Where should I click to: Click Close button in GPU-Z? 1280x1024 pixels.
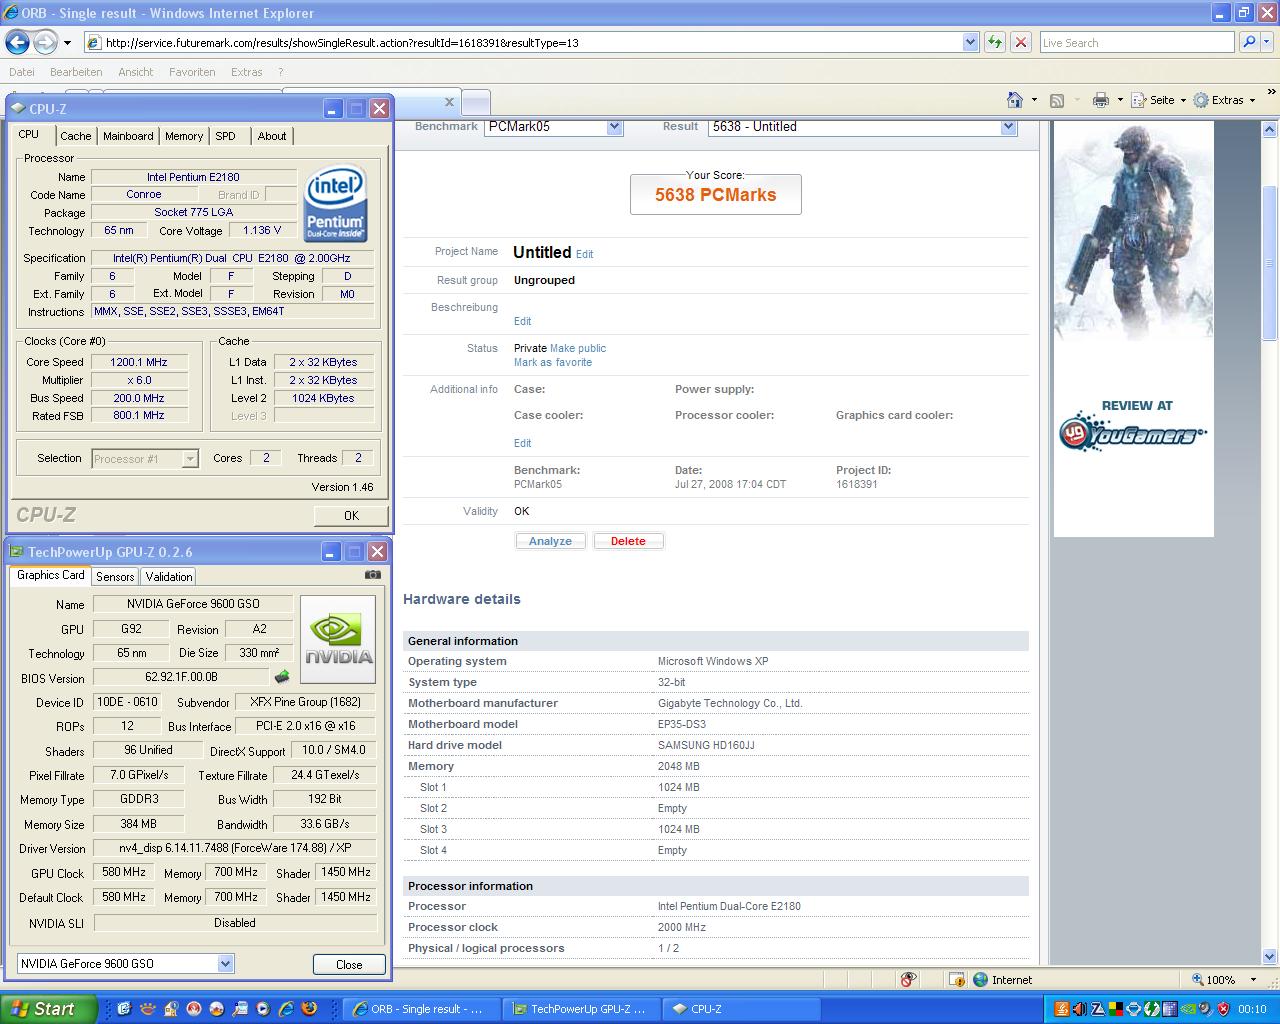[x=349, y=964]
